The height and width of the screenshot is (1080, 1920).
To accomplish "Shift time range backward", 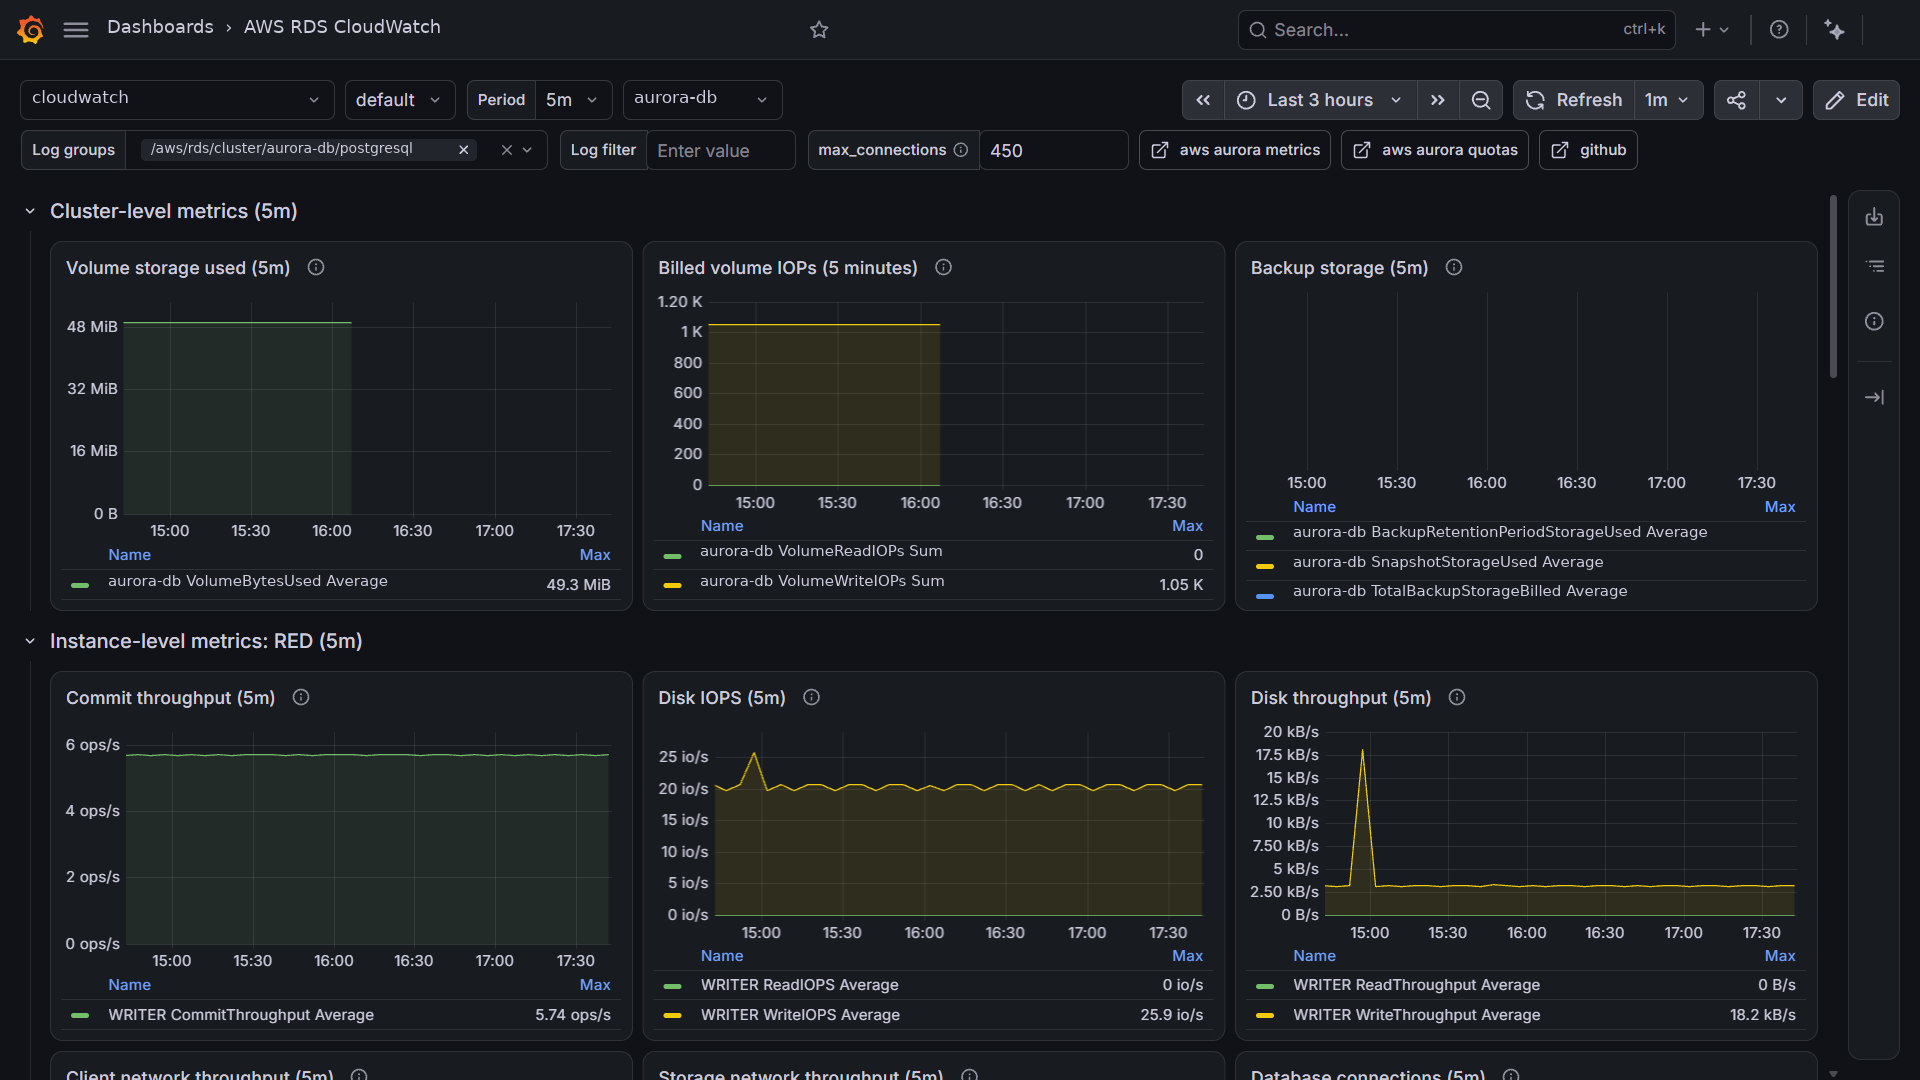I will [x=1203, y=100].
